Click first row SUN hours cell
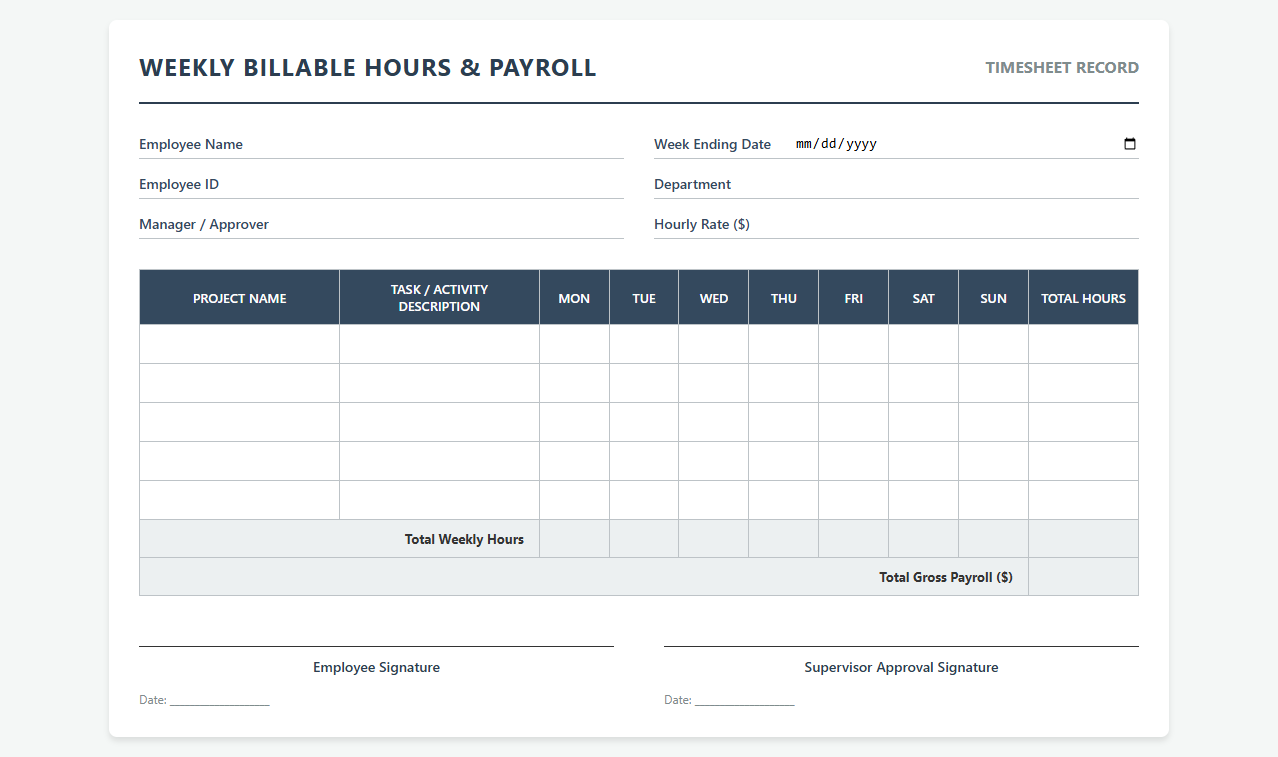The height and width of the screenshot is (757, 1278). pyautogui.click(x=994, y=344)
